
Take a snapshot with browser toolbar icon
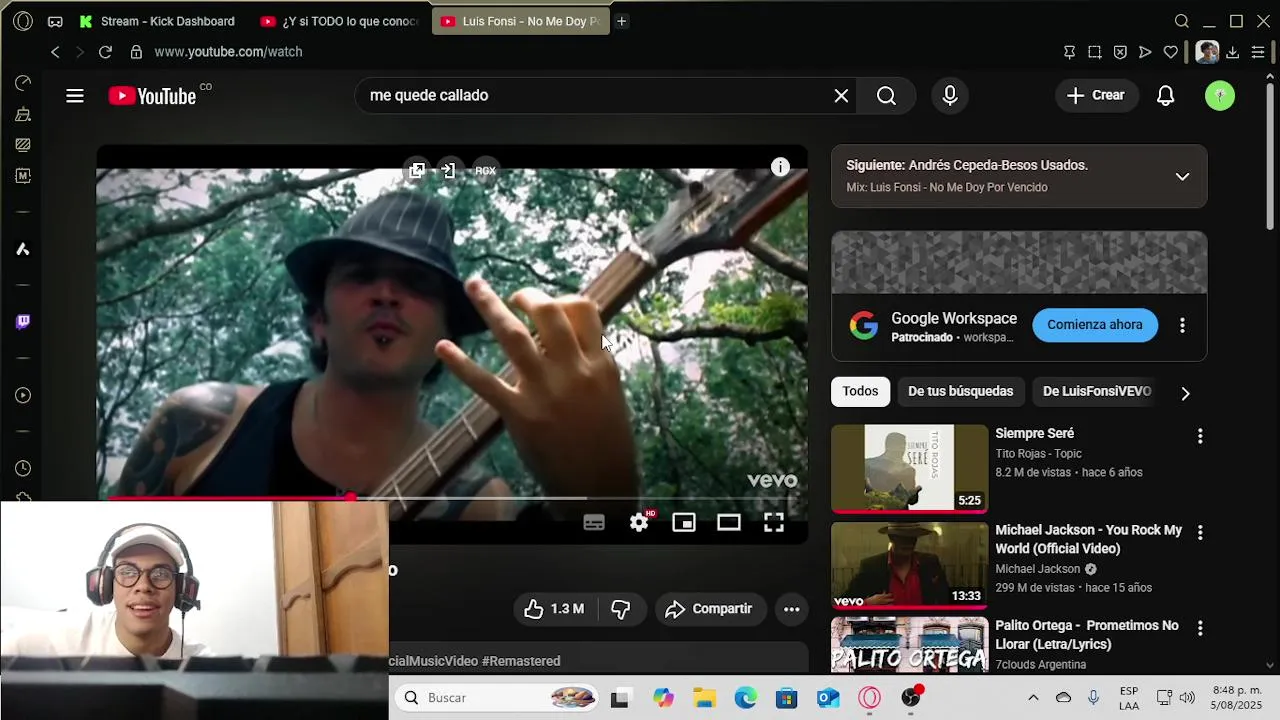click(1095, 52)
